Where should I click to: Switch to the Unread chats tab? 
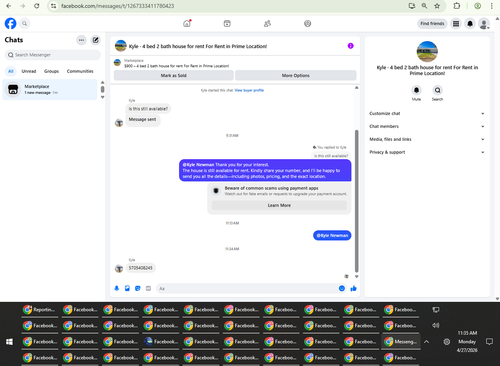[29, 71]
